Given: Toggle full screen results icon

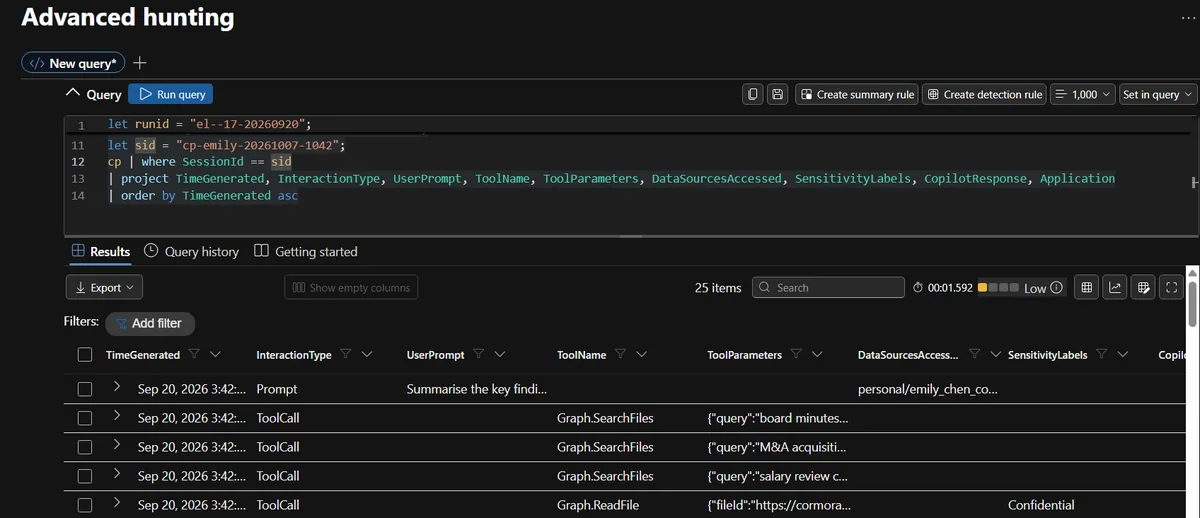Looking at the screenshot, I should [1172, 287].
